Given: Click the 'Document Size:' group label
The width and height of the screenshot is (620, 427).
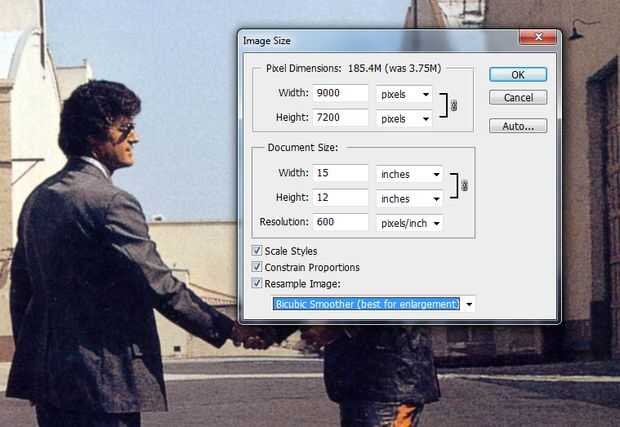Looking at the screenshot, I should click(303, 147).
